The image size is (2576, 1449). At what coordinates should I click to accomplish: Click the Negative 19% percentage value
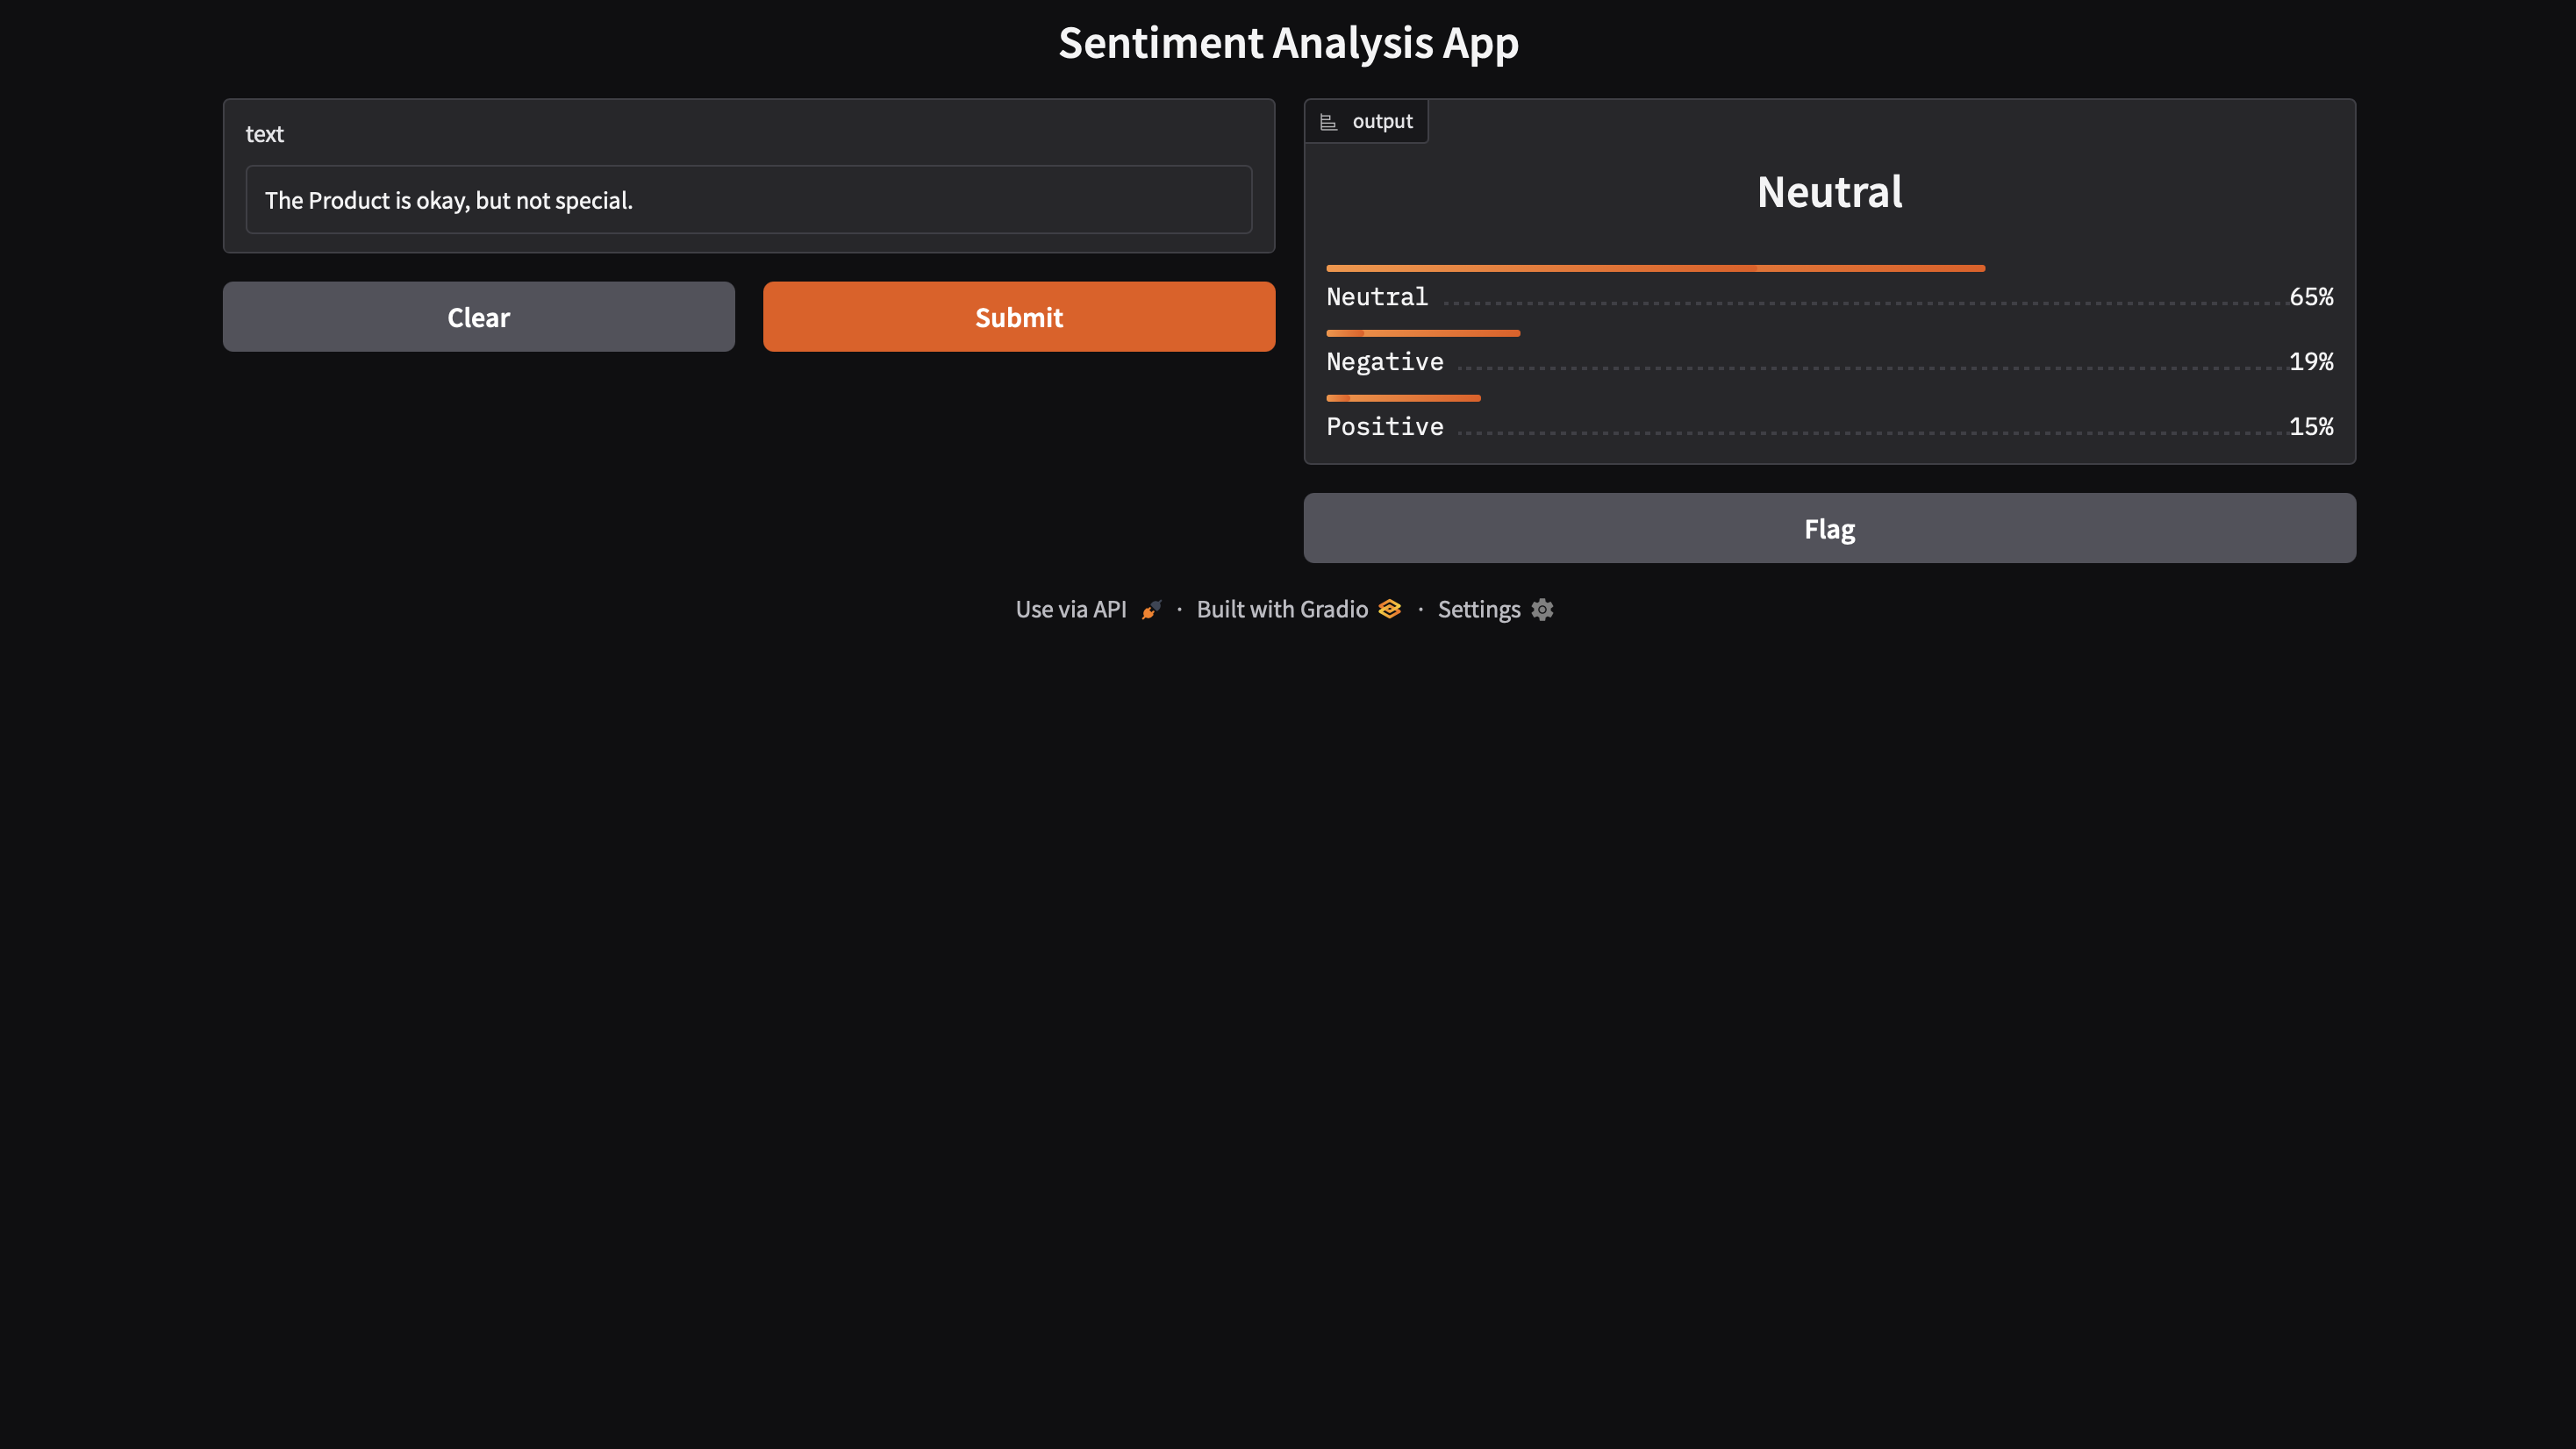pos(2310,362)
